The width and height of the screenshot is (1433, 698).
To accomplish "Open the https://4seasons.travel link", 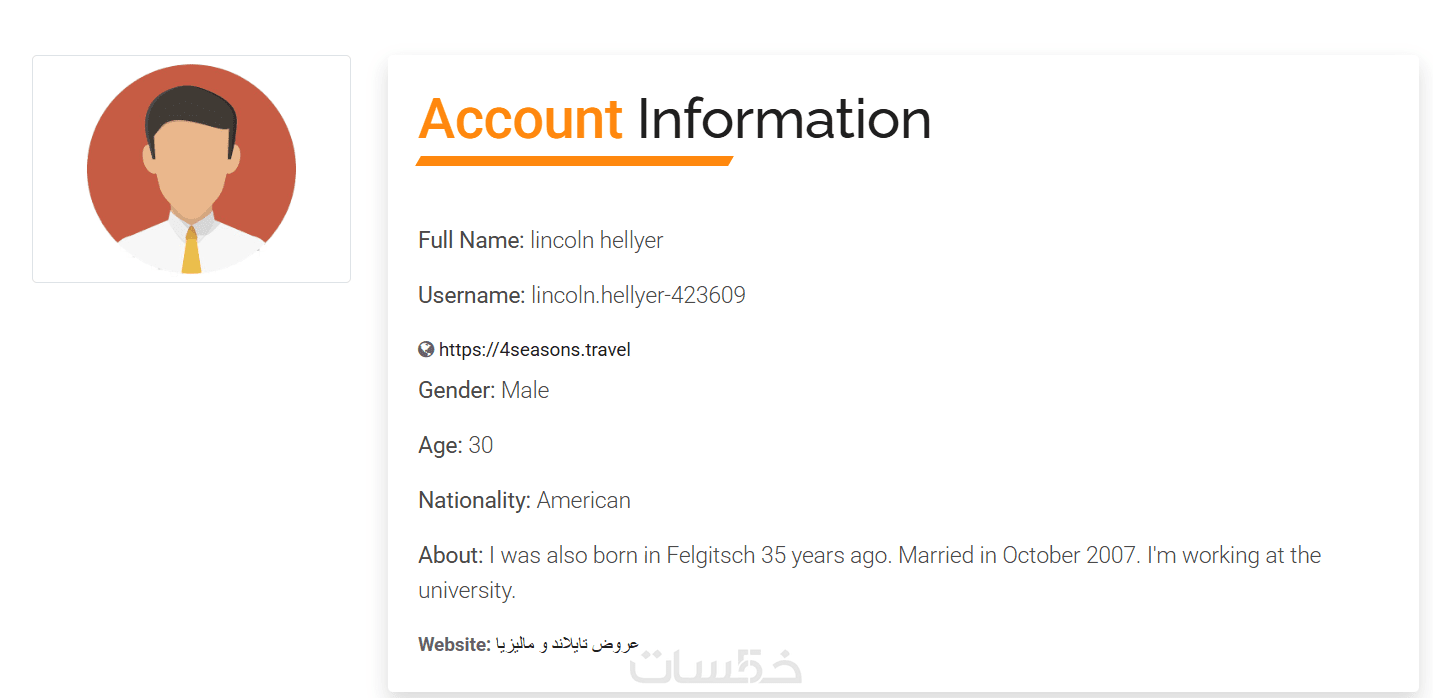I will (534, 350).
